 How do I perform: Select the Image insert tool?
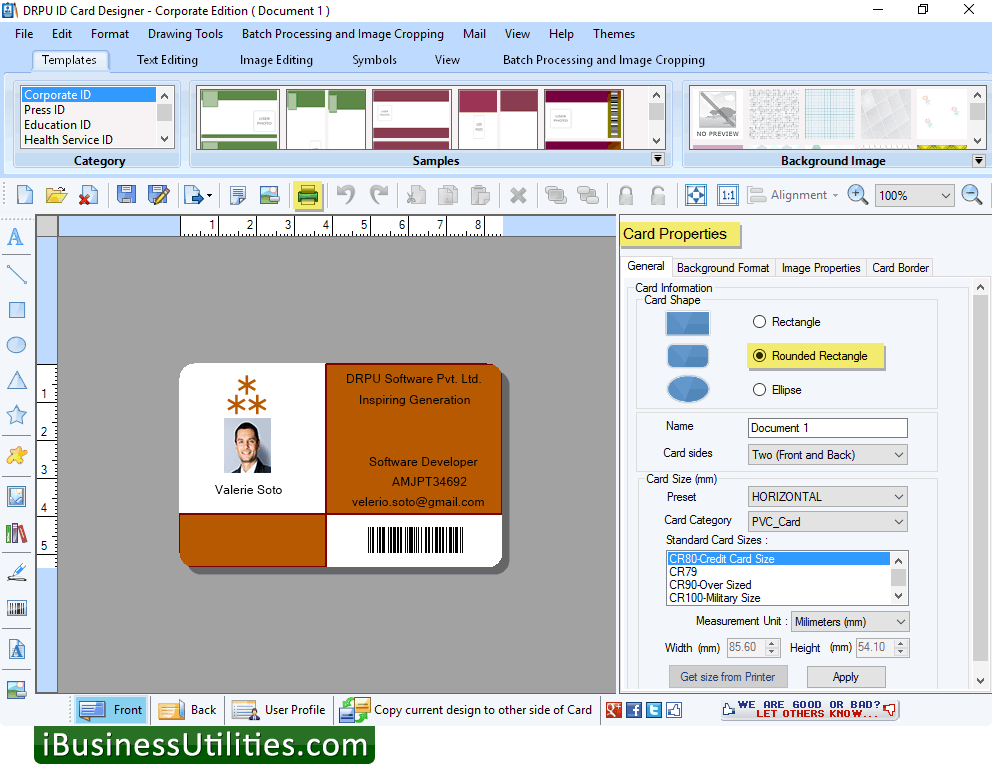click(x=16, y=496)
